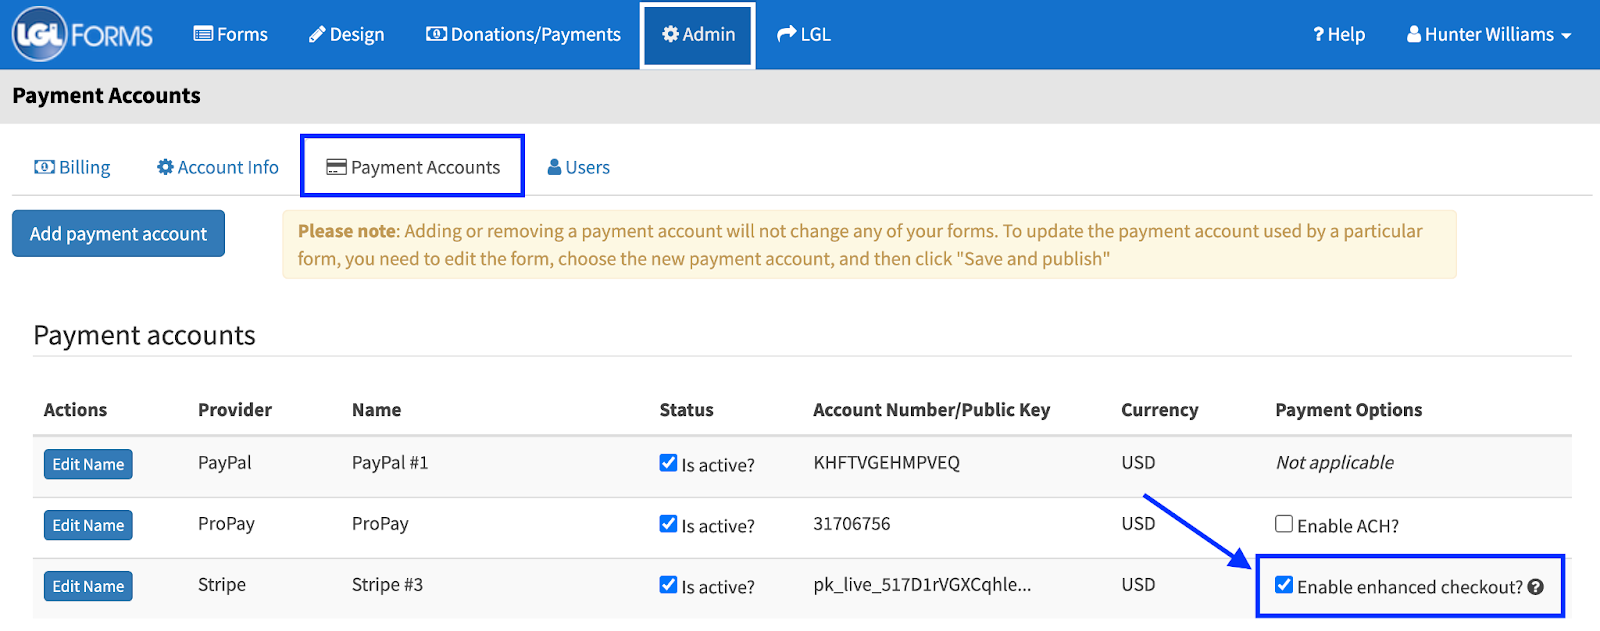Click Edit Name for Stripe #3
The width and height of the screenshot is (1600, 631).
[88, 586]
